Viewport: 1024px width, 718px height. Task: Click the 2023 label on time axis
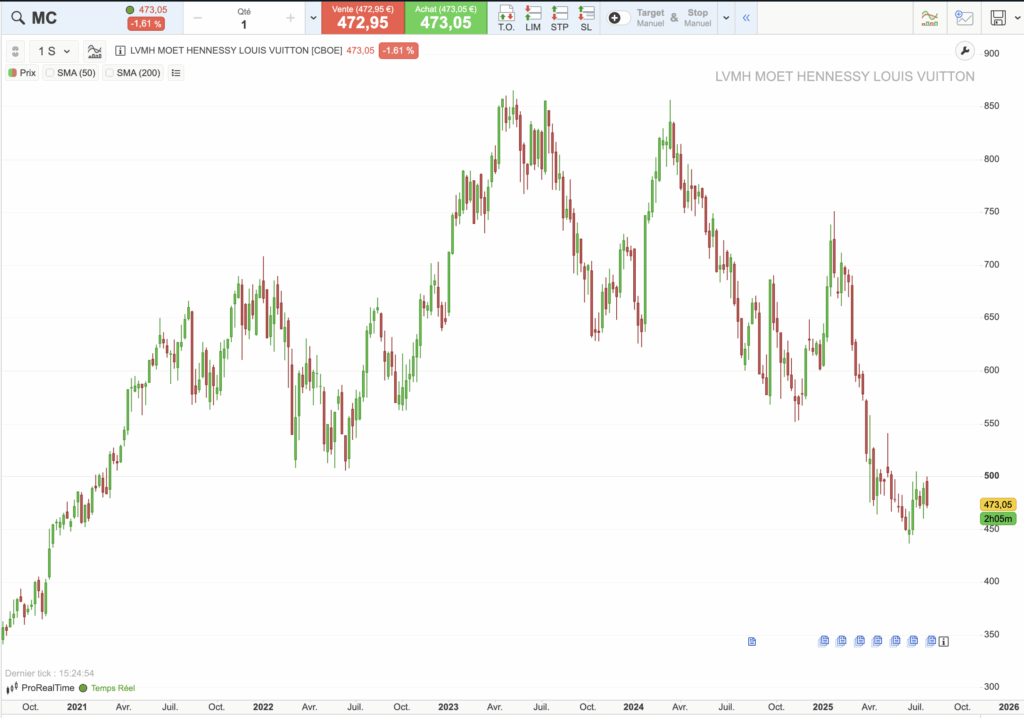pos(448,707)
